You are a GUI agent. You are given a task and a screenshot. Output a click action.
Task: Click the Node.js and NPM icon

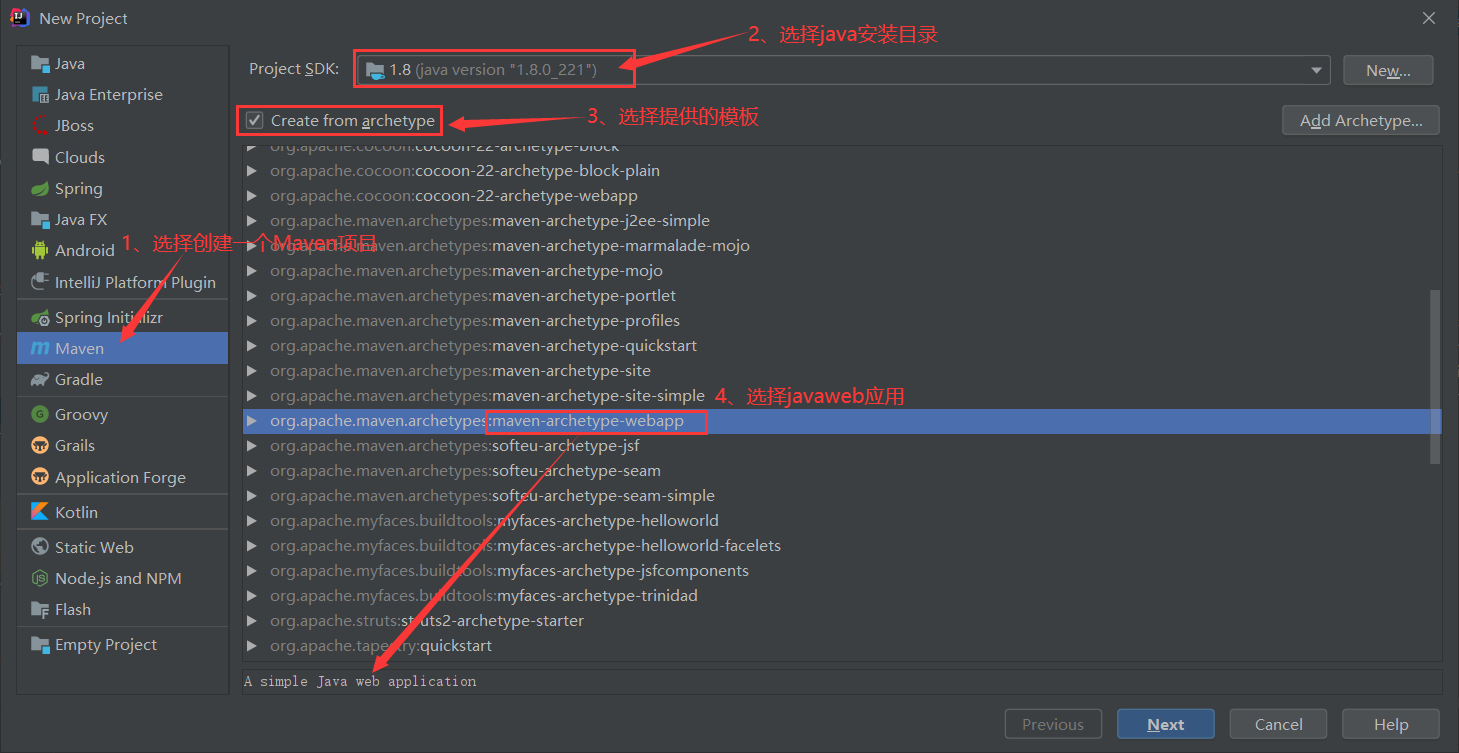pos(40,579)
